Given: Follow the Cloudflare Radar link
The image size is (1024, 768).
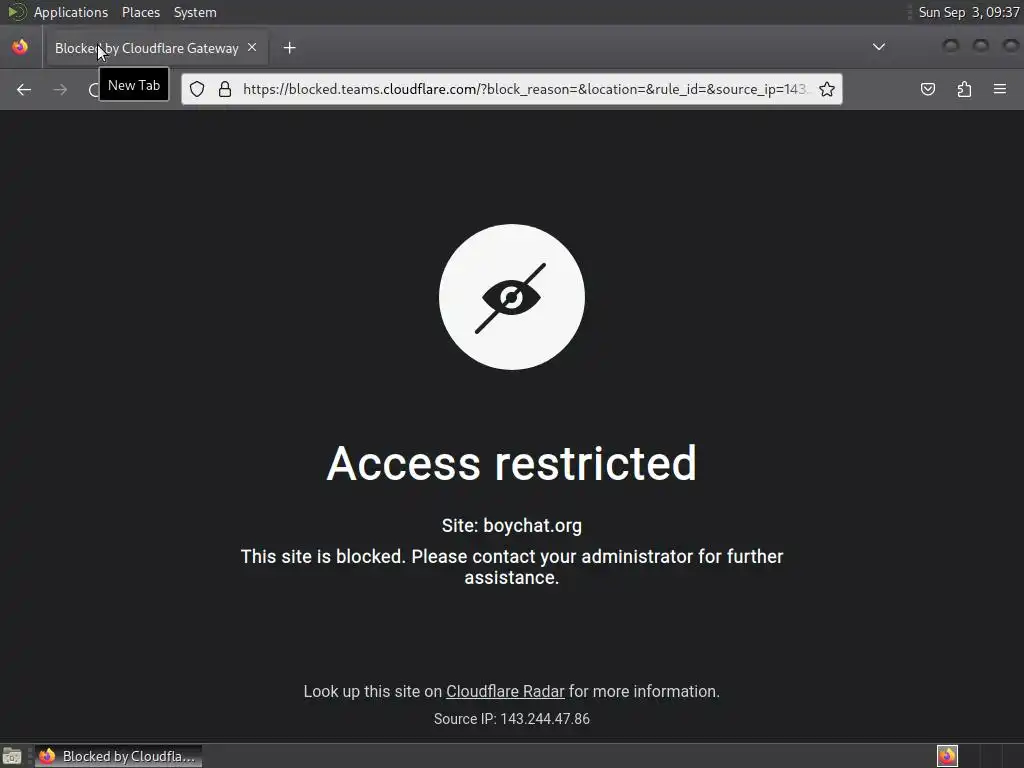Looking at the screenshot, I should point(505,692).
